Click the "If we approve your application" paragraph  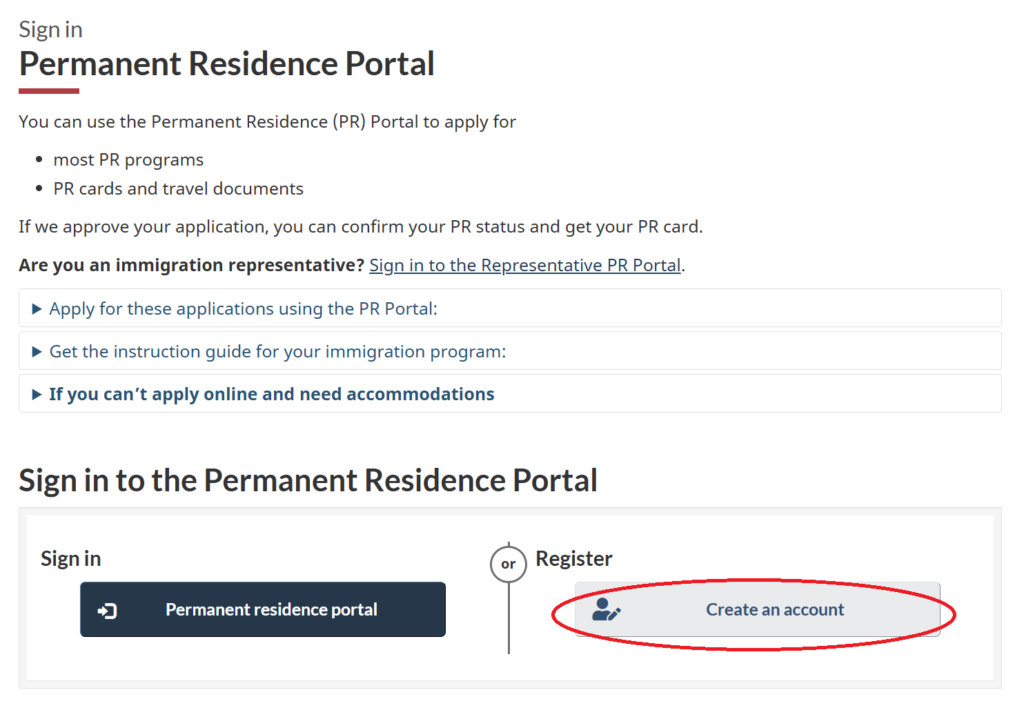point(360,227)
